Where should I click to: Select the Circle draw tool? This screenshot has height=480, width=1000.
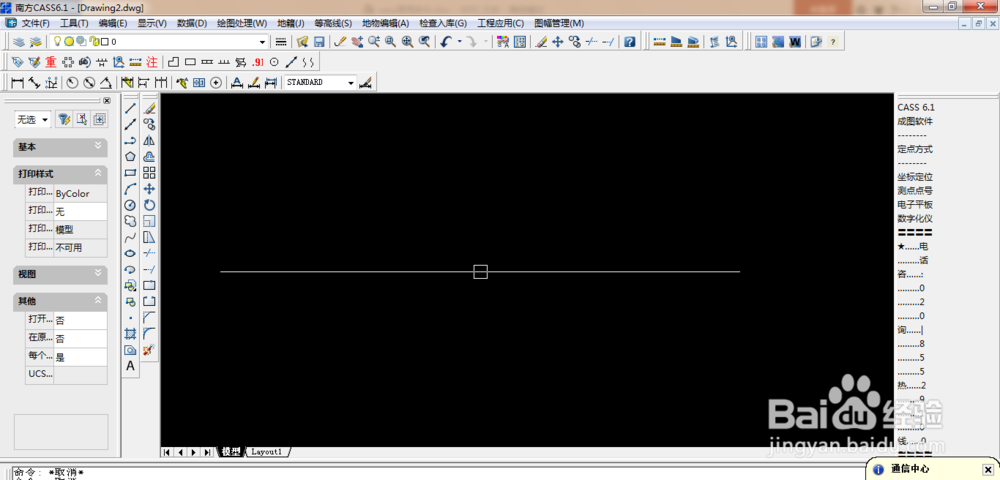[x=130, y=205]
